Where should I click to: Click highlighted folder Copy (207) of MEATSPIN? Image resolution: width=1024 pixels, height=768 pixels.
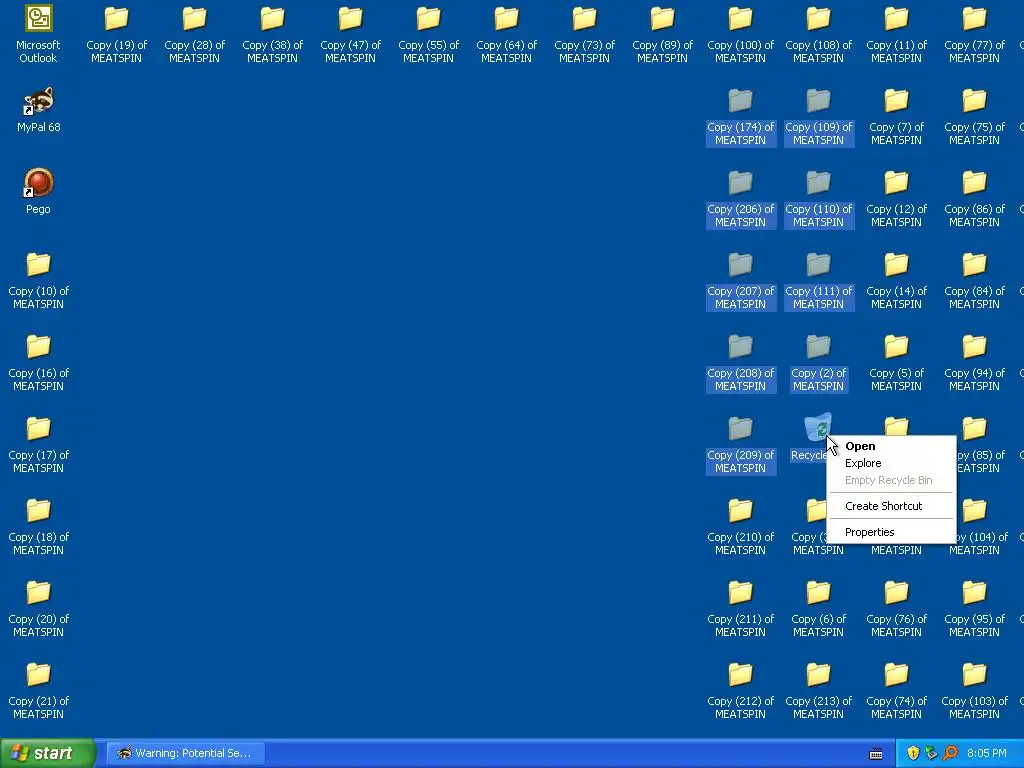tap(740, 280)
